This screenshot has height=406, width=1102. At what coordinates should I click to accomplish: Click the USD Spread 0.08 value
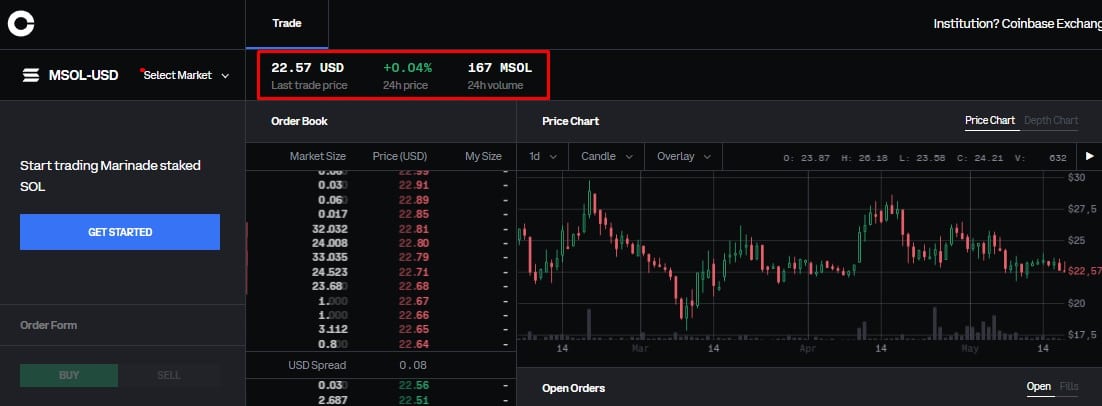(413, 365)
